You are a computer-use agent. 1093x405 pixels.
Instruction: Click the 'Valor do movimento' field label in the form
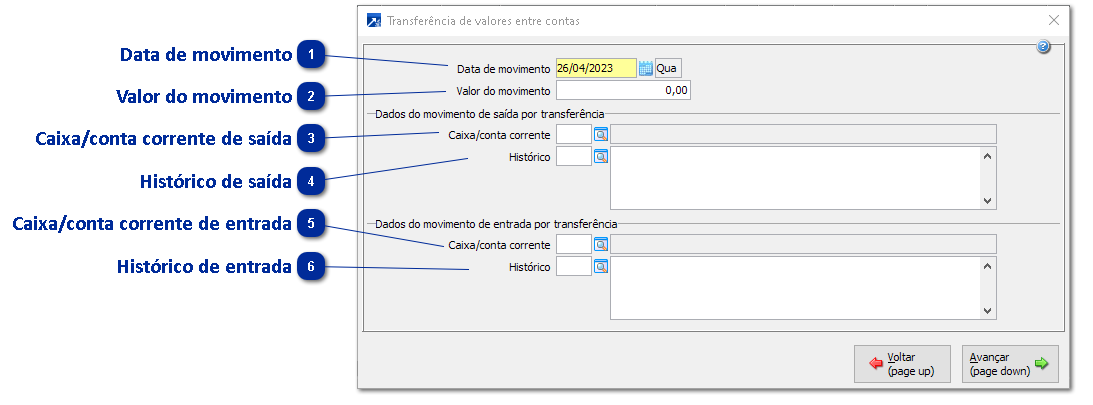coord(503,91)
